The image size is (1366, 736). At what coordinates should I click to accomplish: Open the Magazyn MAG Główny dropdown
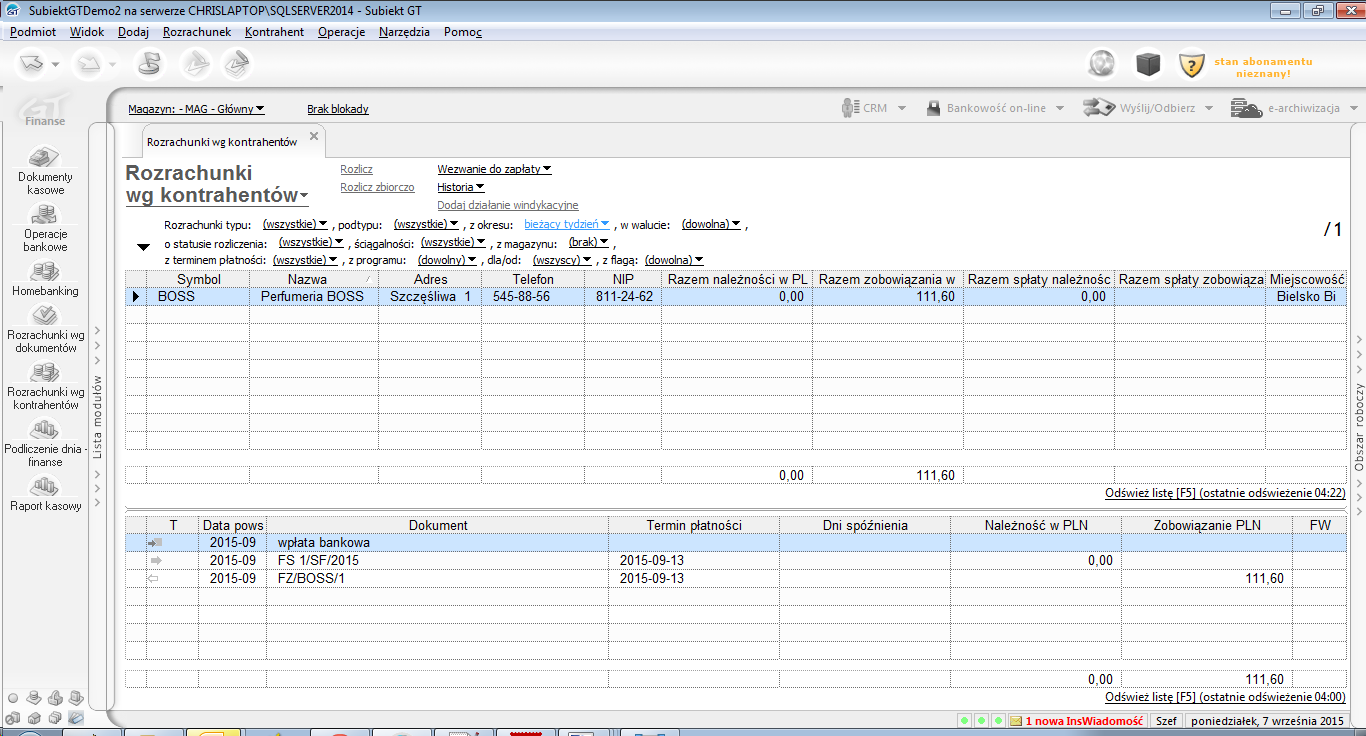point(196,109)
